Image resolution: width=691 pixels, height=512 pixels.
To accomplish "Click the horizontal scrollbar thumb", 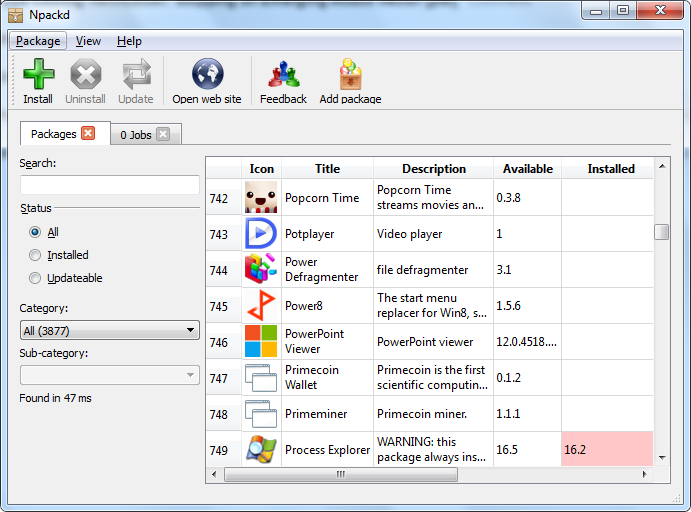I will click(341, 475).
